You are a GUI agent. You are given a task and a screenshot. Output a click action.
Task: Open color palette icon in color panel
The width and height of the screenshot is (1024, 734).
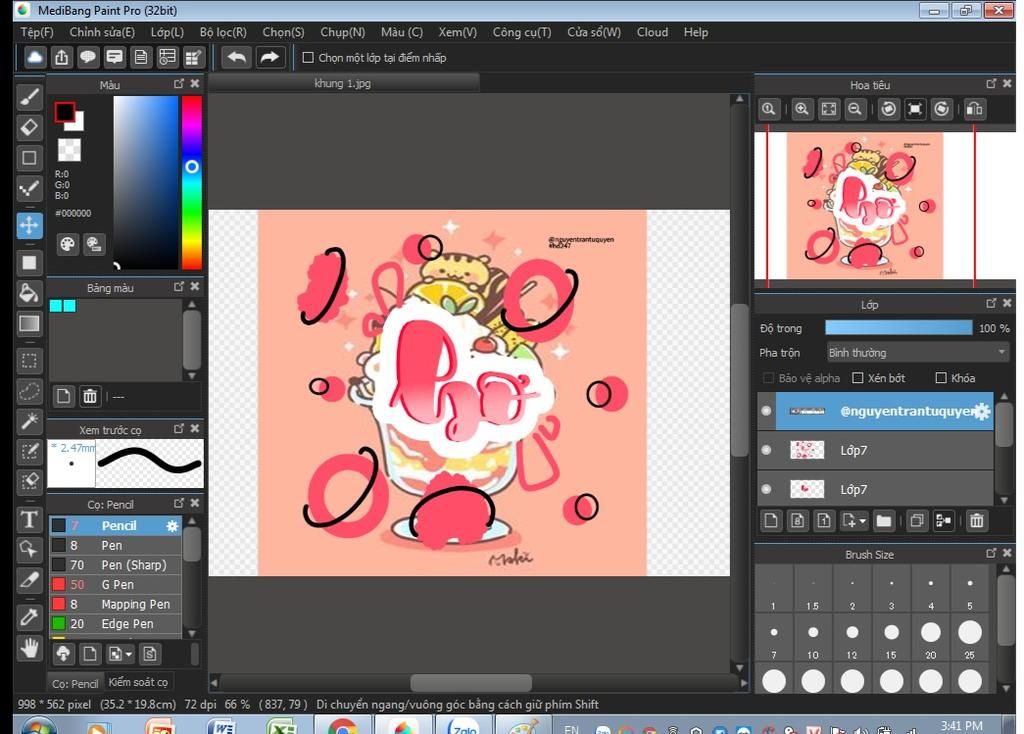[67, 244]
